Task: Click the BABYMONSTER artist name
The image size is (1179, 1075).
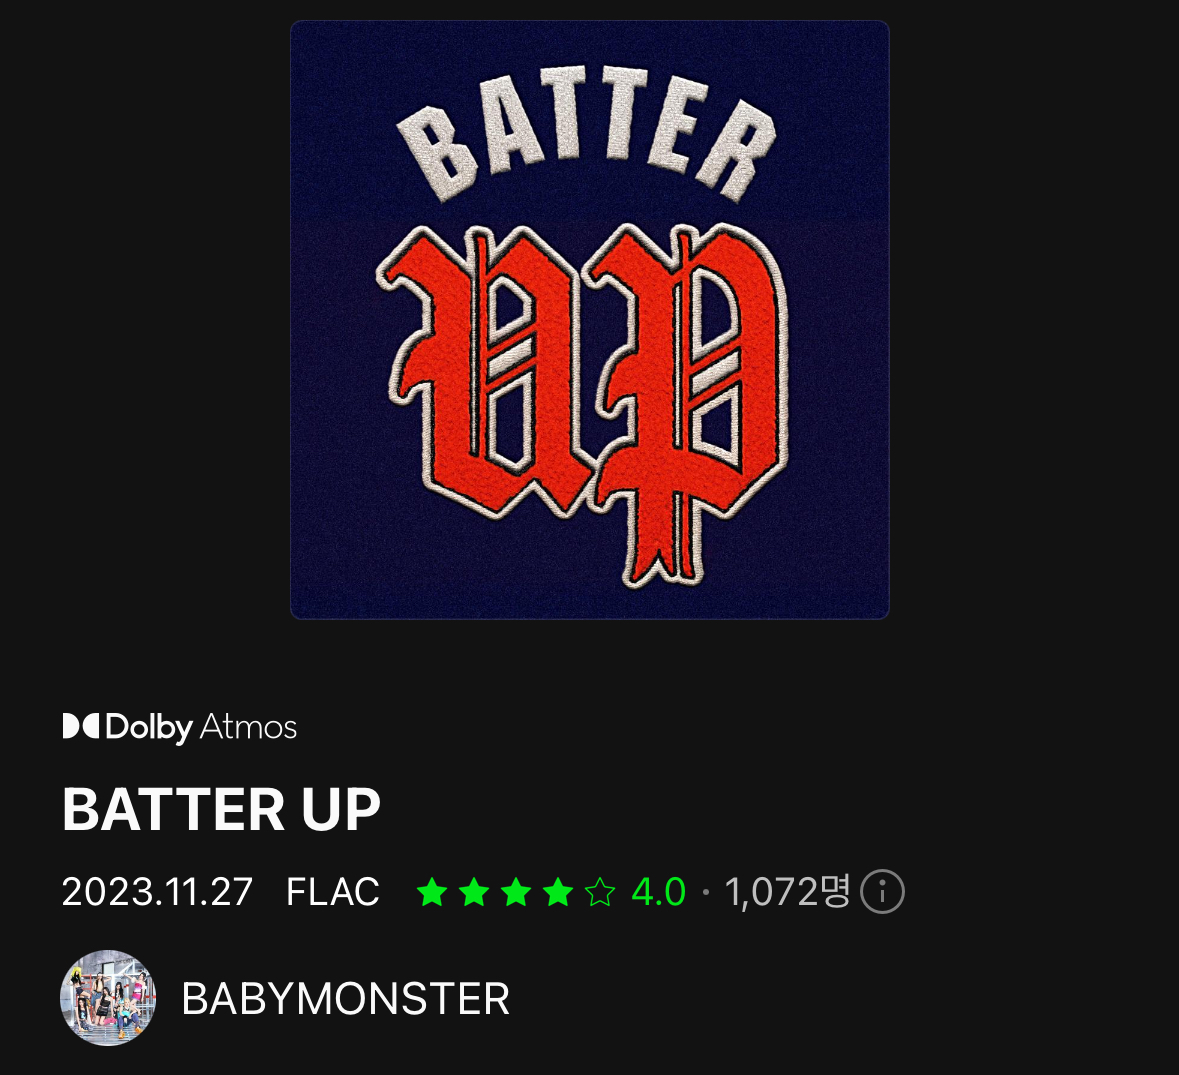Action: [345, 999]
